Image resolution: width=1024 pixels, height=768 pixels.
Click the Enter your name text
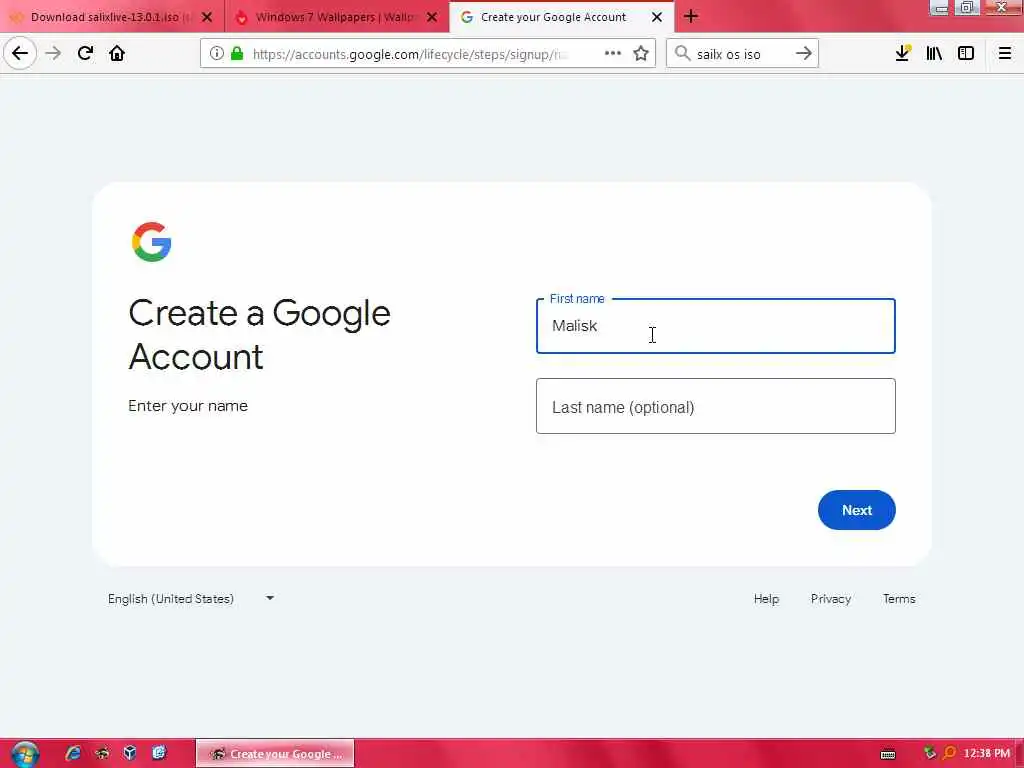pos(188,406)
